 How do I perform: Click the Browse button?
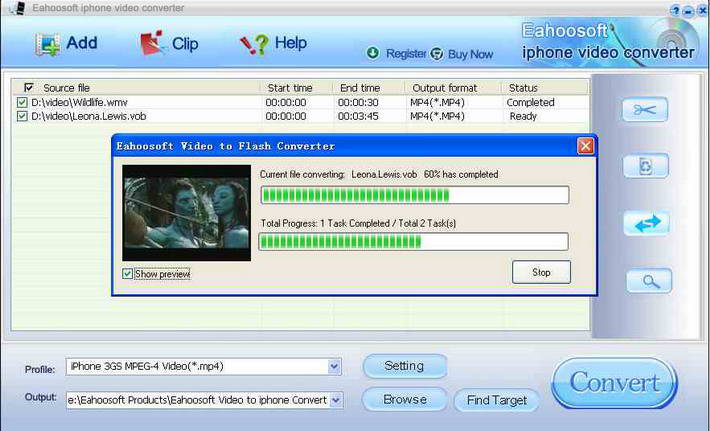[405, 399]
